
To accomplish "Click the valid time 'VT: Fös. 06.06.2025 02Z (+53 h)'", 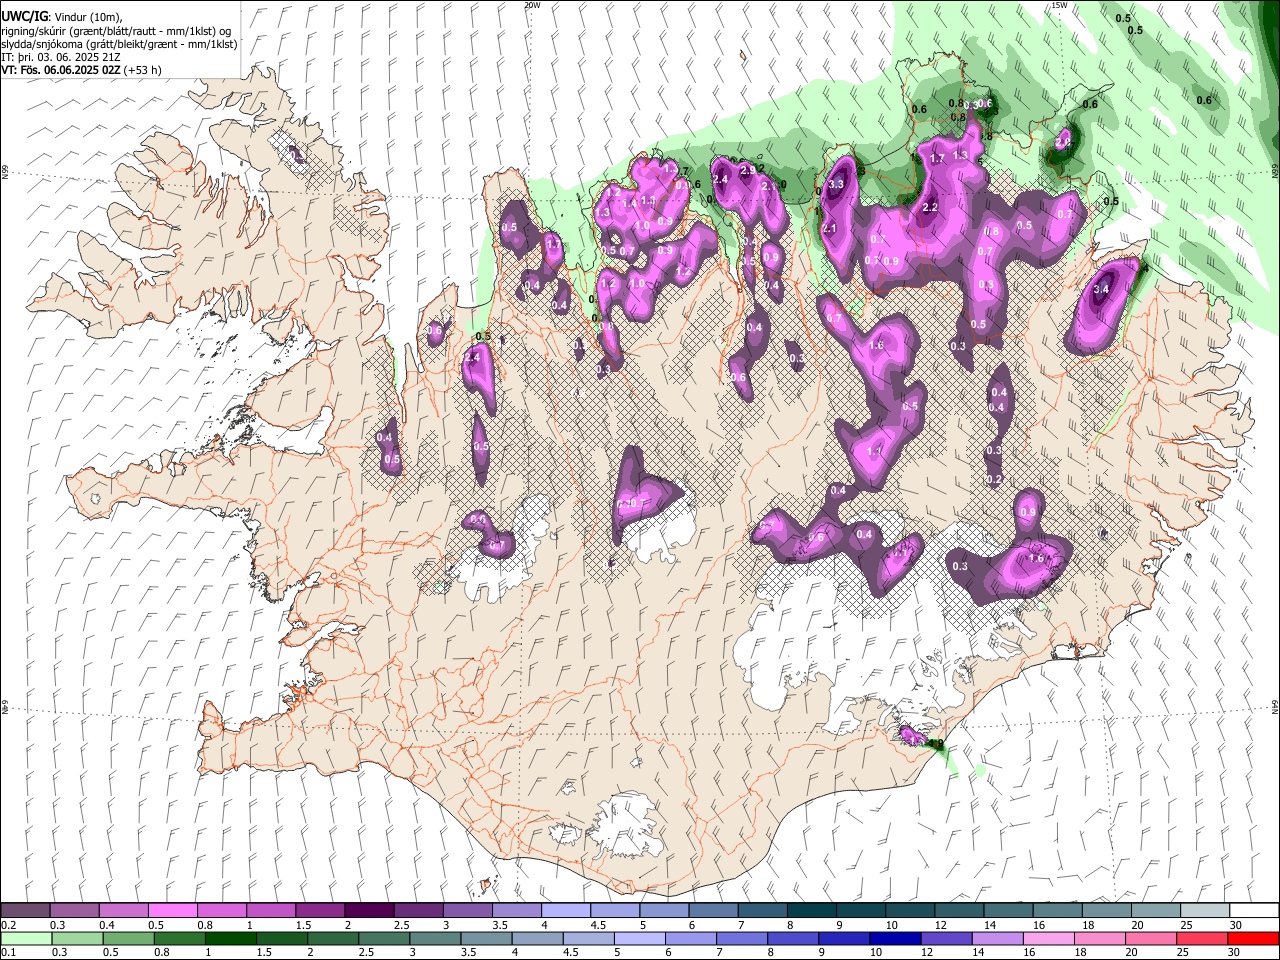I will point(82,70).
